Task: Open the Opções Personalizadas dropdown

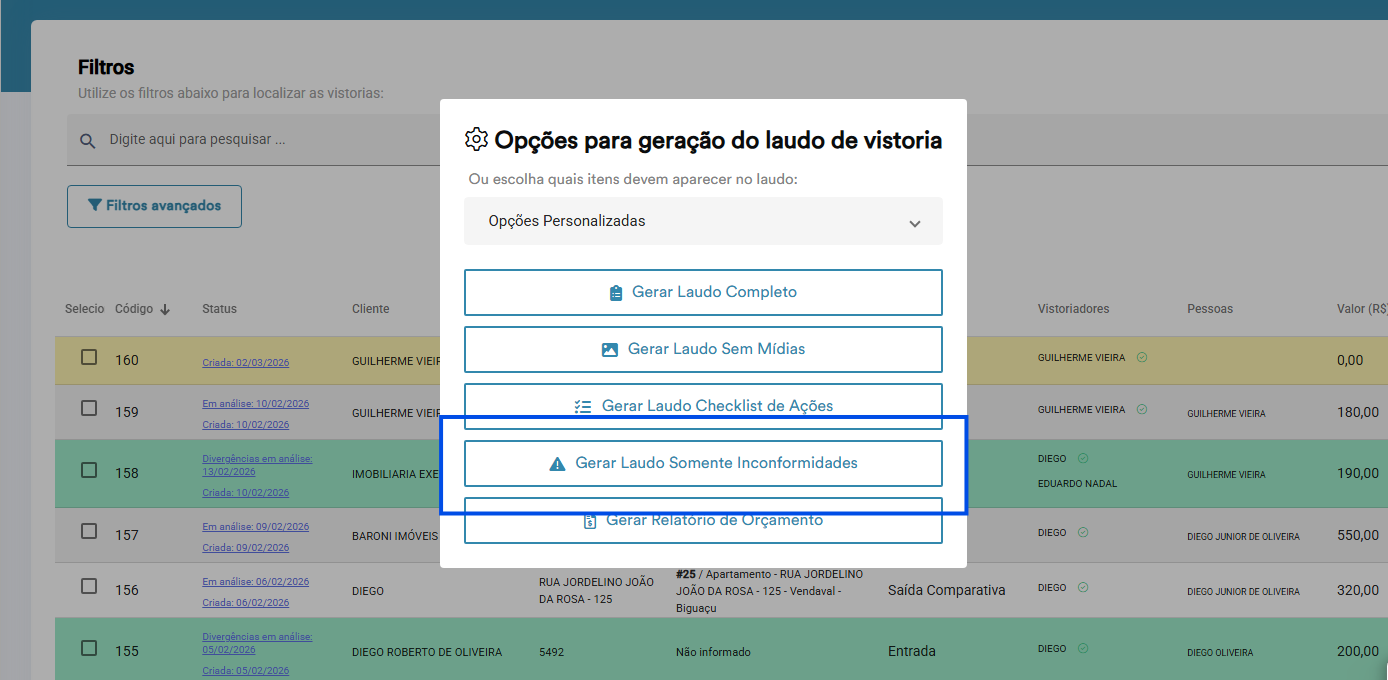Action: point(703,221)
